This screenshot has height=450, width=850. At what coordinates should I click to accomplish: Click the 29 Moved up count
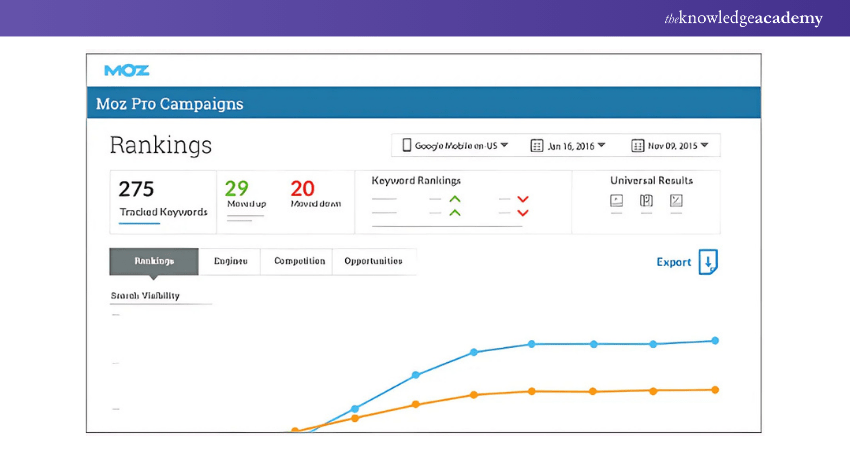pyautogui.click(x=238, y=189)
